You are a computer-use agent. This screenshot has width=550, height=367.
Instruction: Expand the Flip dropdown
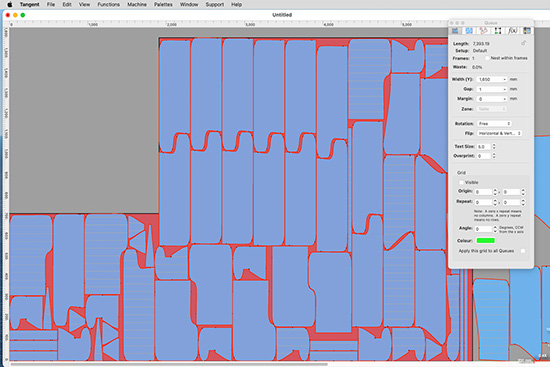[x=499, y=133]
